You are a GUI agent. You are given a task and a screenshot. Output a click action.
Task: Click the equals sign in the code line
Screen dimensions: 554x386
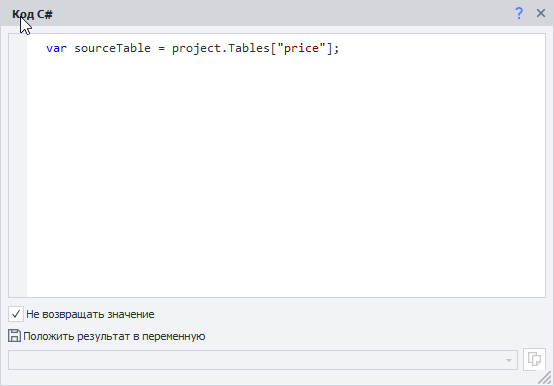[x=161, y=48]
